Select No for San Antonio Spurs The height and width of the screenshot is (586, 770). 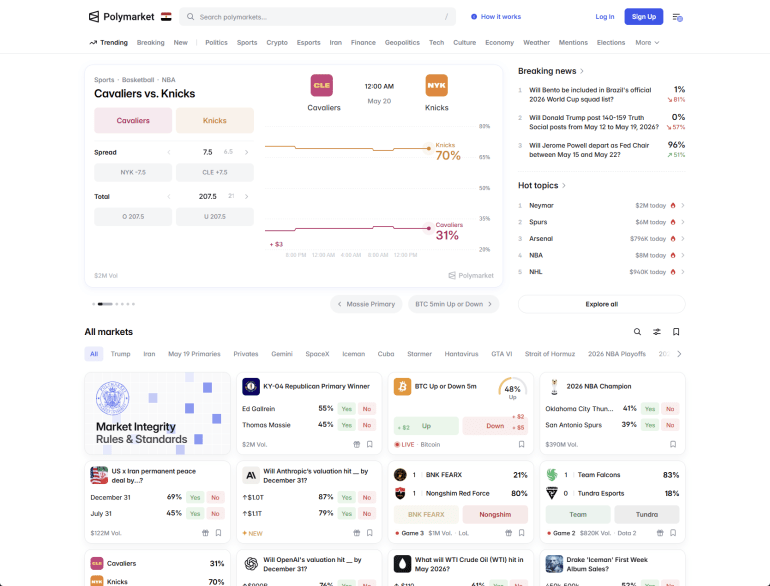[670, 425]
